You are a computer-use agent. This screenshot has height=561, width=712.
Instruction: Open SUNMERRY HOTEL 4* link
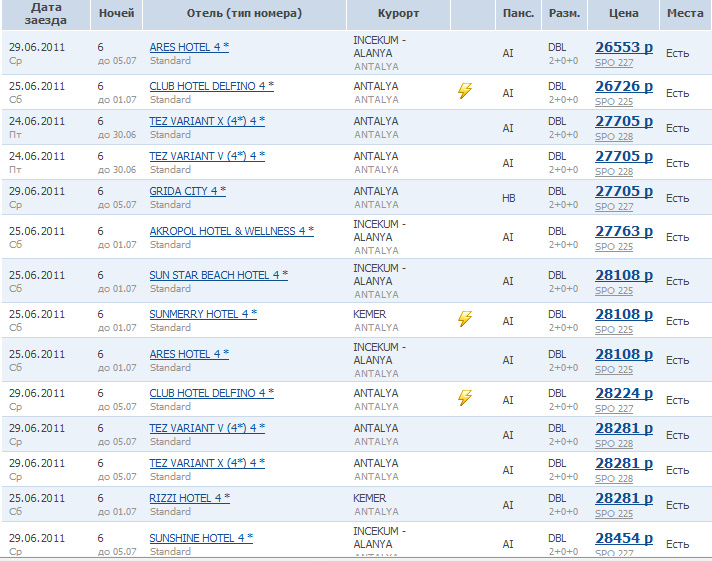click(203, 314)
